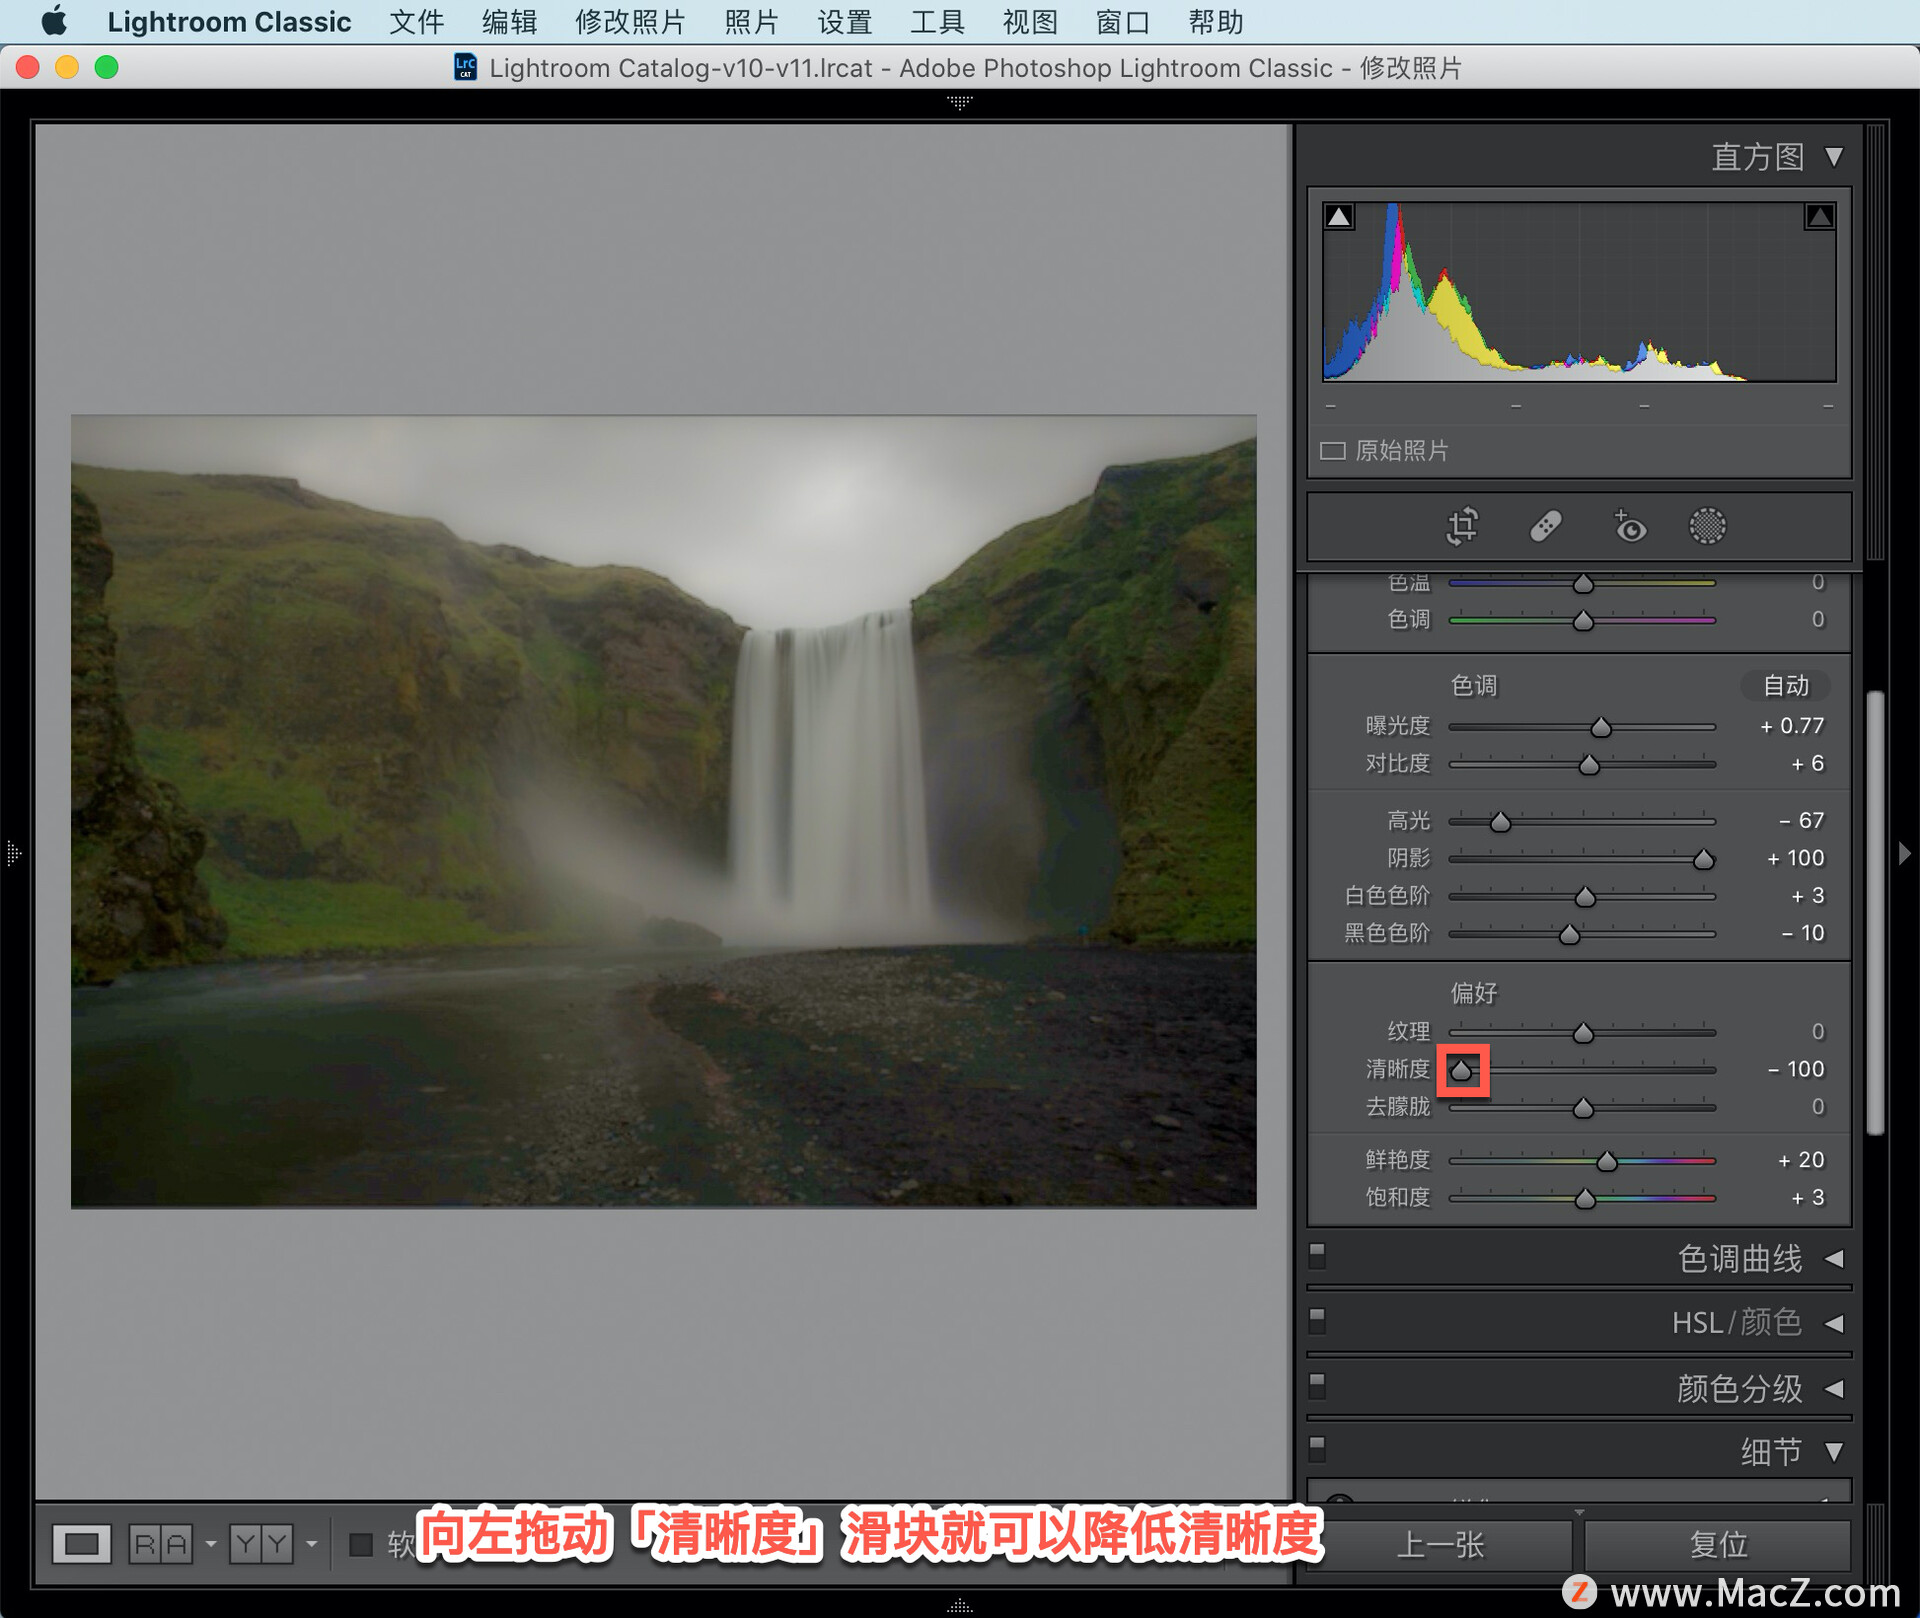Expand the 色调曲线 panel

(1834, 1259)
